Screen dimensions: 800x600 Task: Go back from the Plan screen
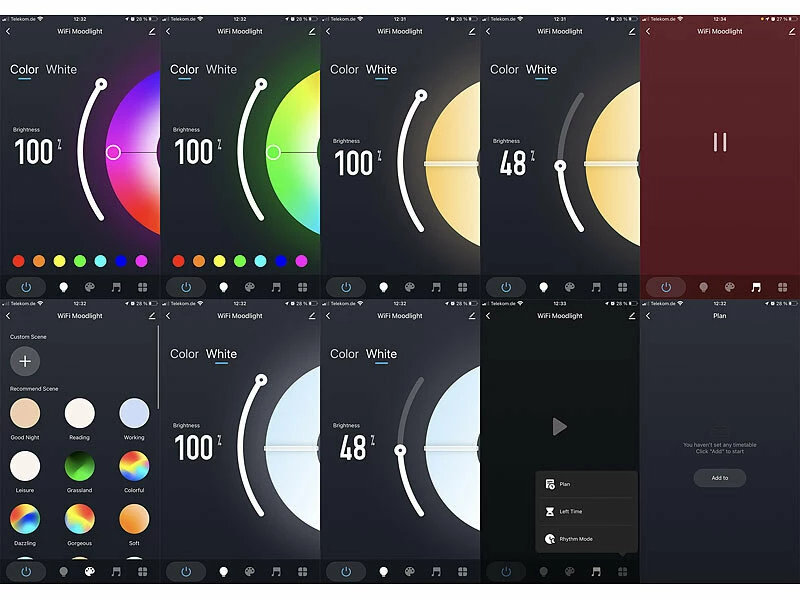[x=648, y=316]
